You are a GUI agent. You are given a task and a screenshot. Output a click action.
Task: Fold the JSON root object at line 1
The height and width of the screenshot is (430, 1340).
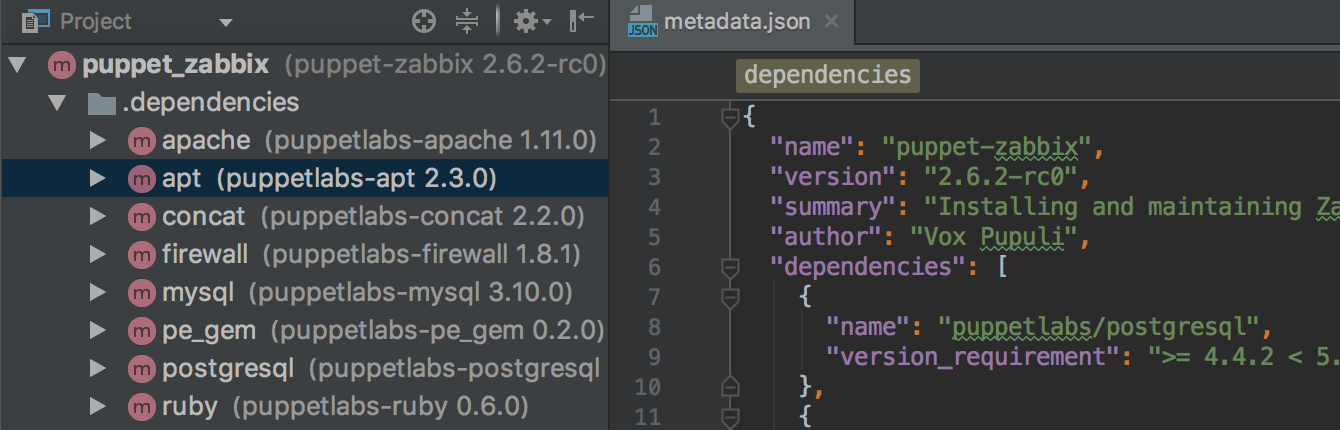tap(730, 118)
